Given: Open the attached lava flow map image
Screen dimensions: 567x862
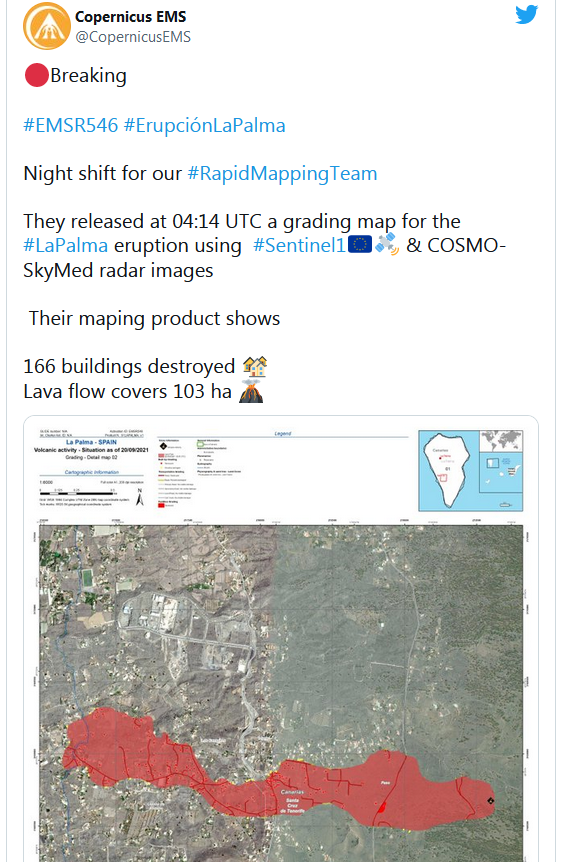Looking at the screenshot, I should point(281,639).
